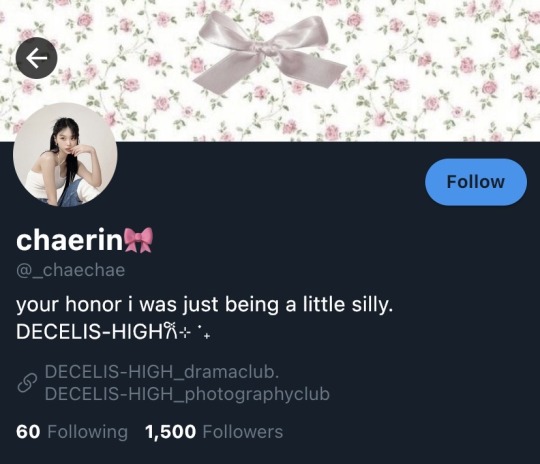Click the bio line about being silly
This screenshot has width=540, height=464.
point(205,305)
